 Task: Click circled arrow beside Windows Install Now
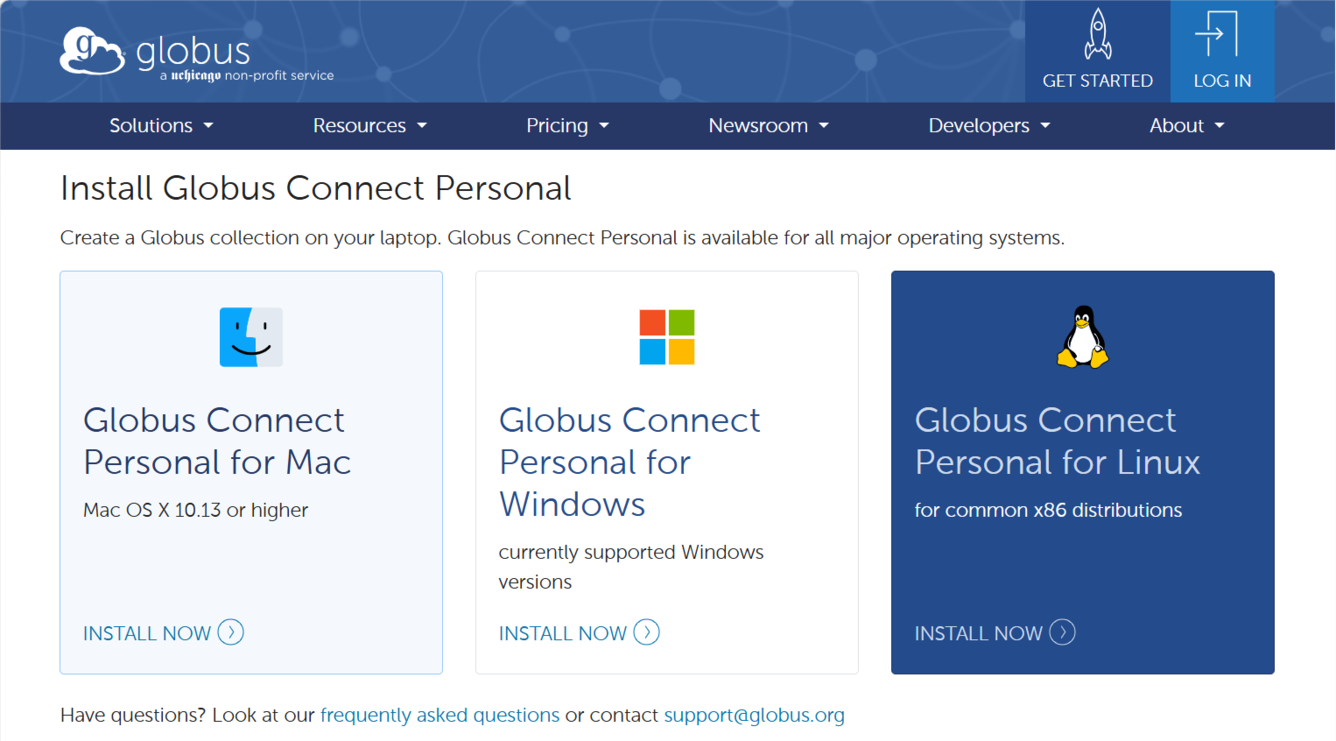pyautogui.click(x=647, y=632)
